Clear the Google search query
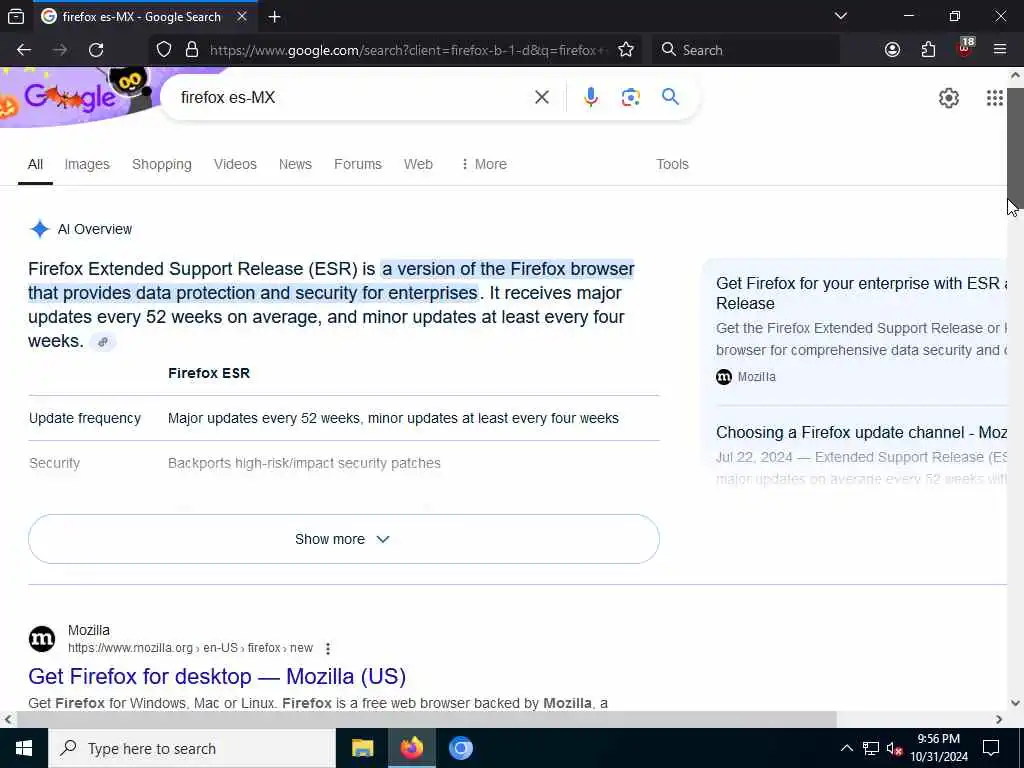The width and height of the screenshot is (1024, 768). [x=541, y=97]
